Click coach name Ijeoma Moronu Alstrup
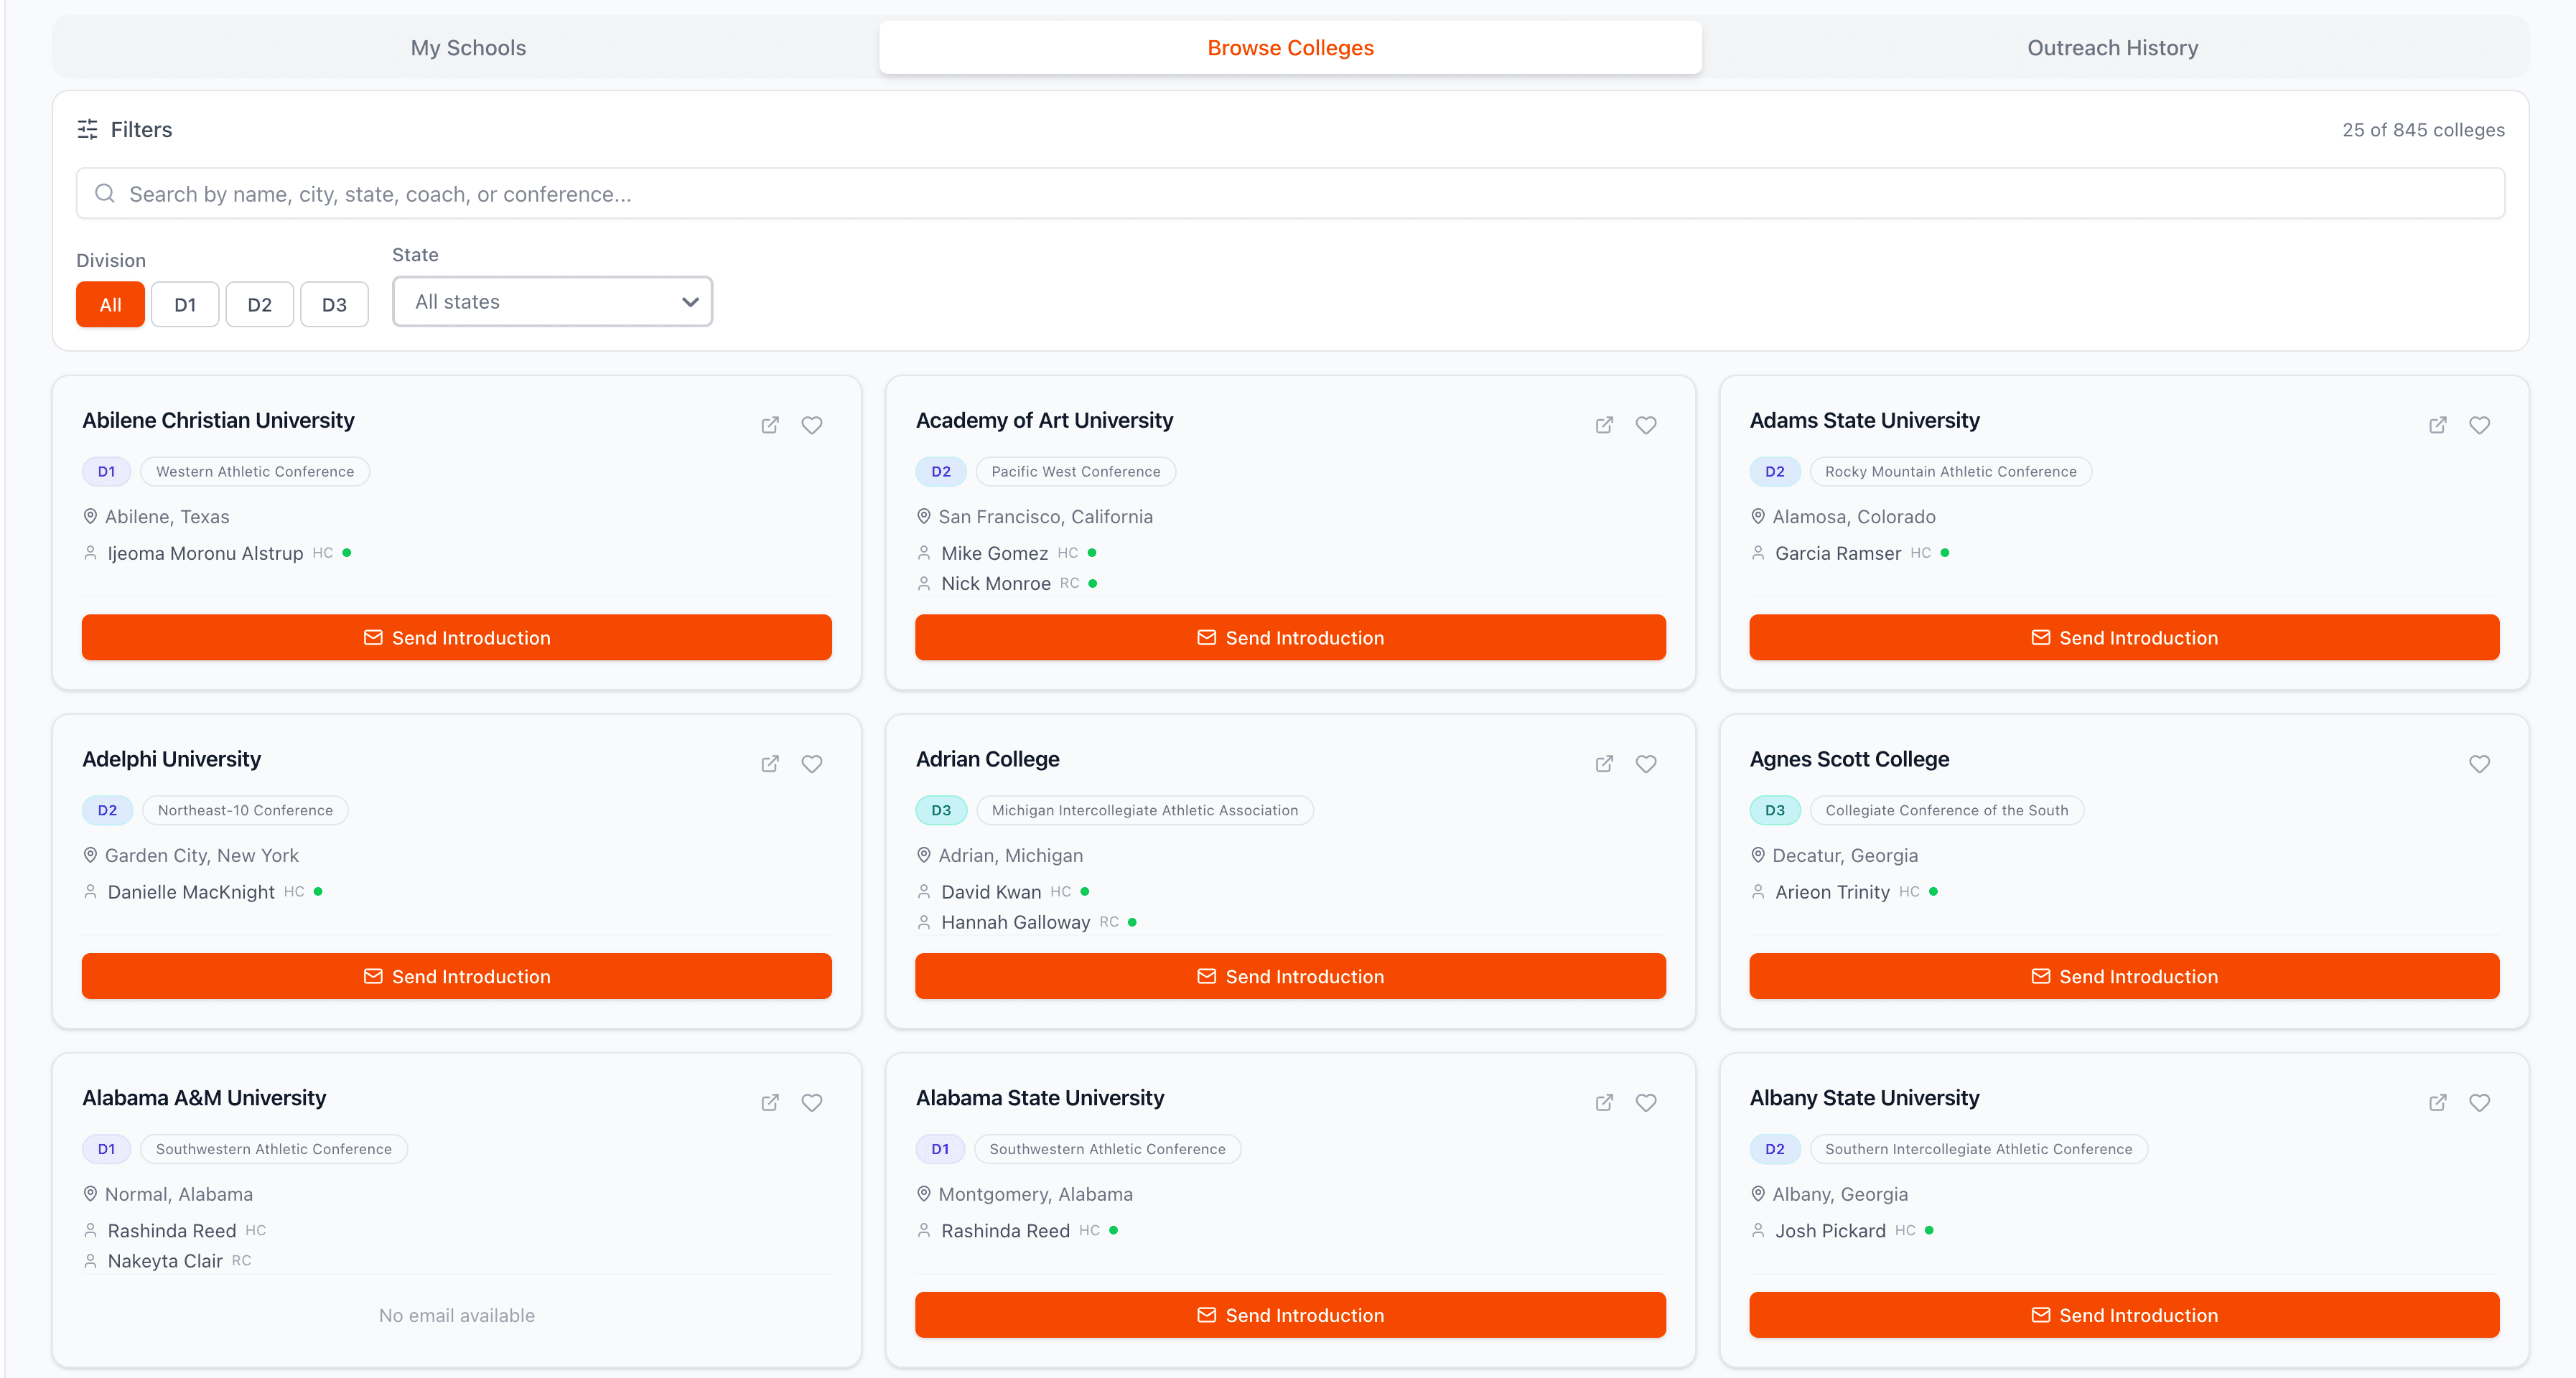Screen dimensions: 2576x1378 [x=205, y=553]
